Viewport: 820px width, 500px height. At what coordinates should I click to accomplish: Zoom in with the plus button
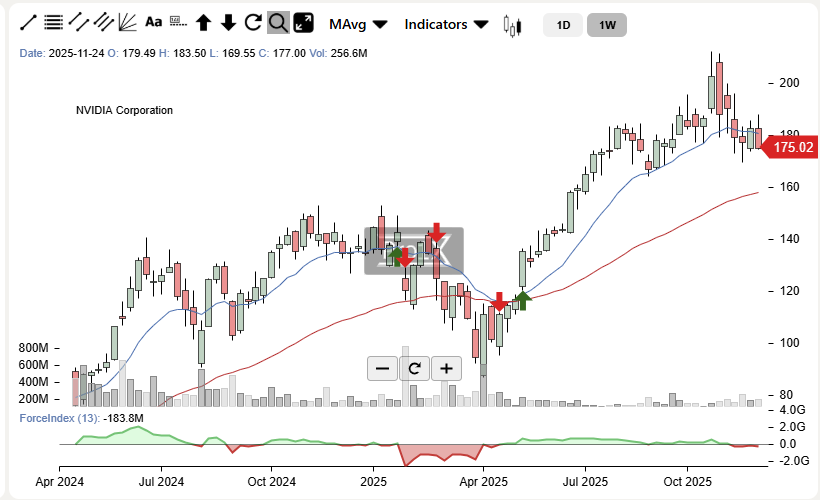coord(446,368)
